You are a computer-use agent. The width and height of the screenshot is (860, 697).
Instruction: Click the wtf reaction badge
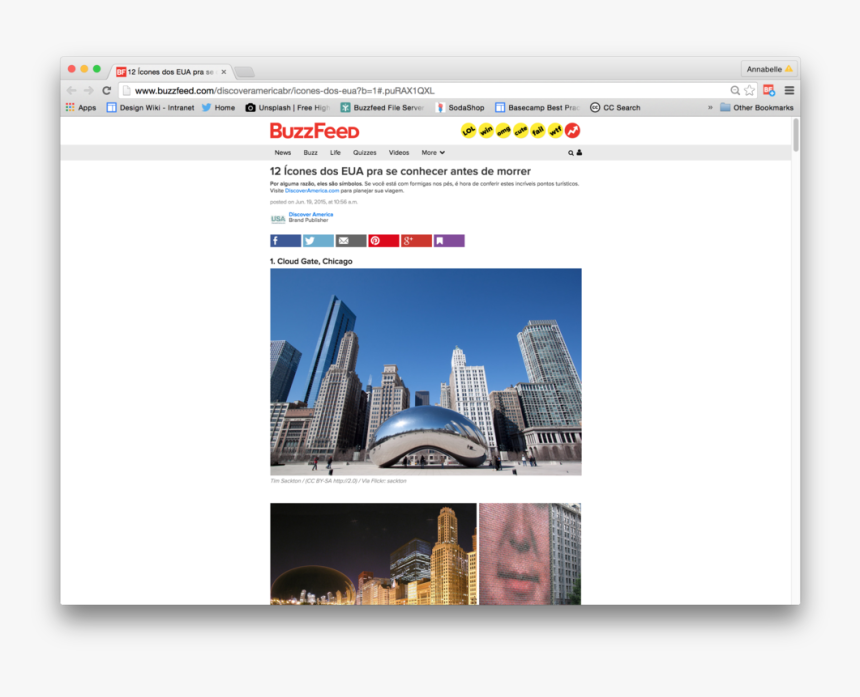coord(553,130)
